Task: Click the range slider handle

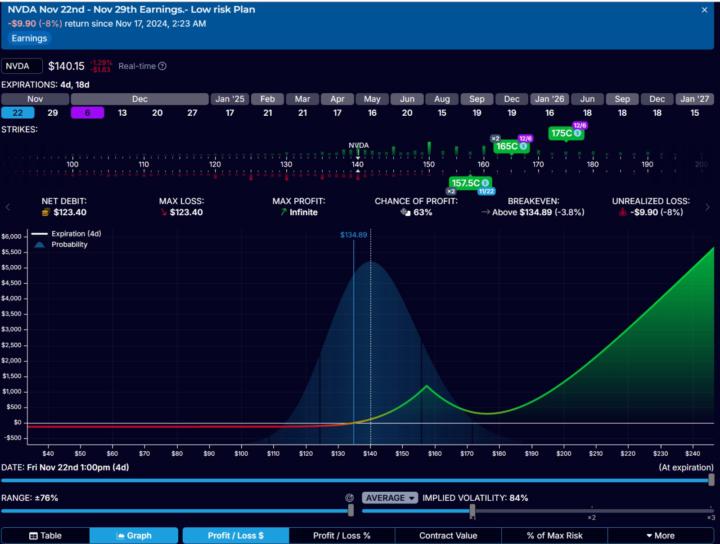Action: [350, 510]
